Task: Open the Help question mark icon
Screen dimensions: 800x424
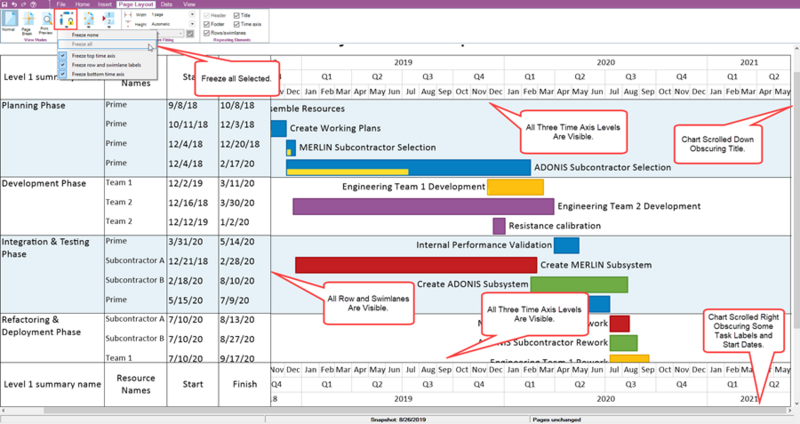Action: pyautogui.click(x=33, y=4)
